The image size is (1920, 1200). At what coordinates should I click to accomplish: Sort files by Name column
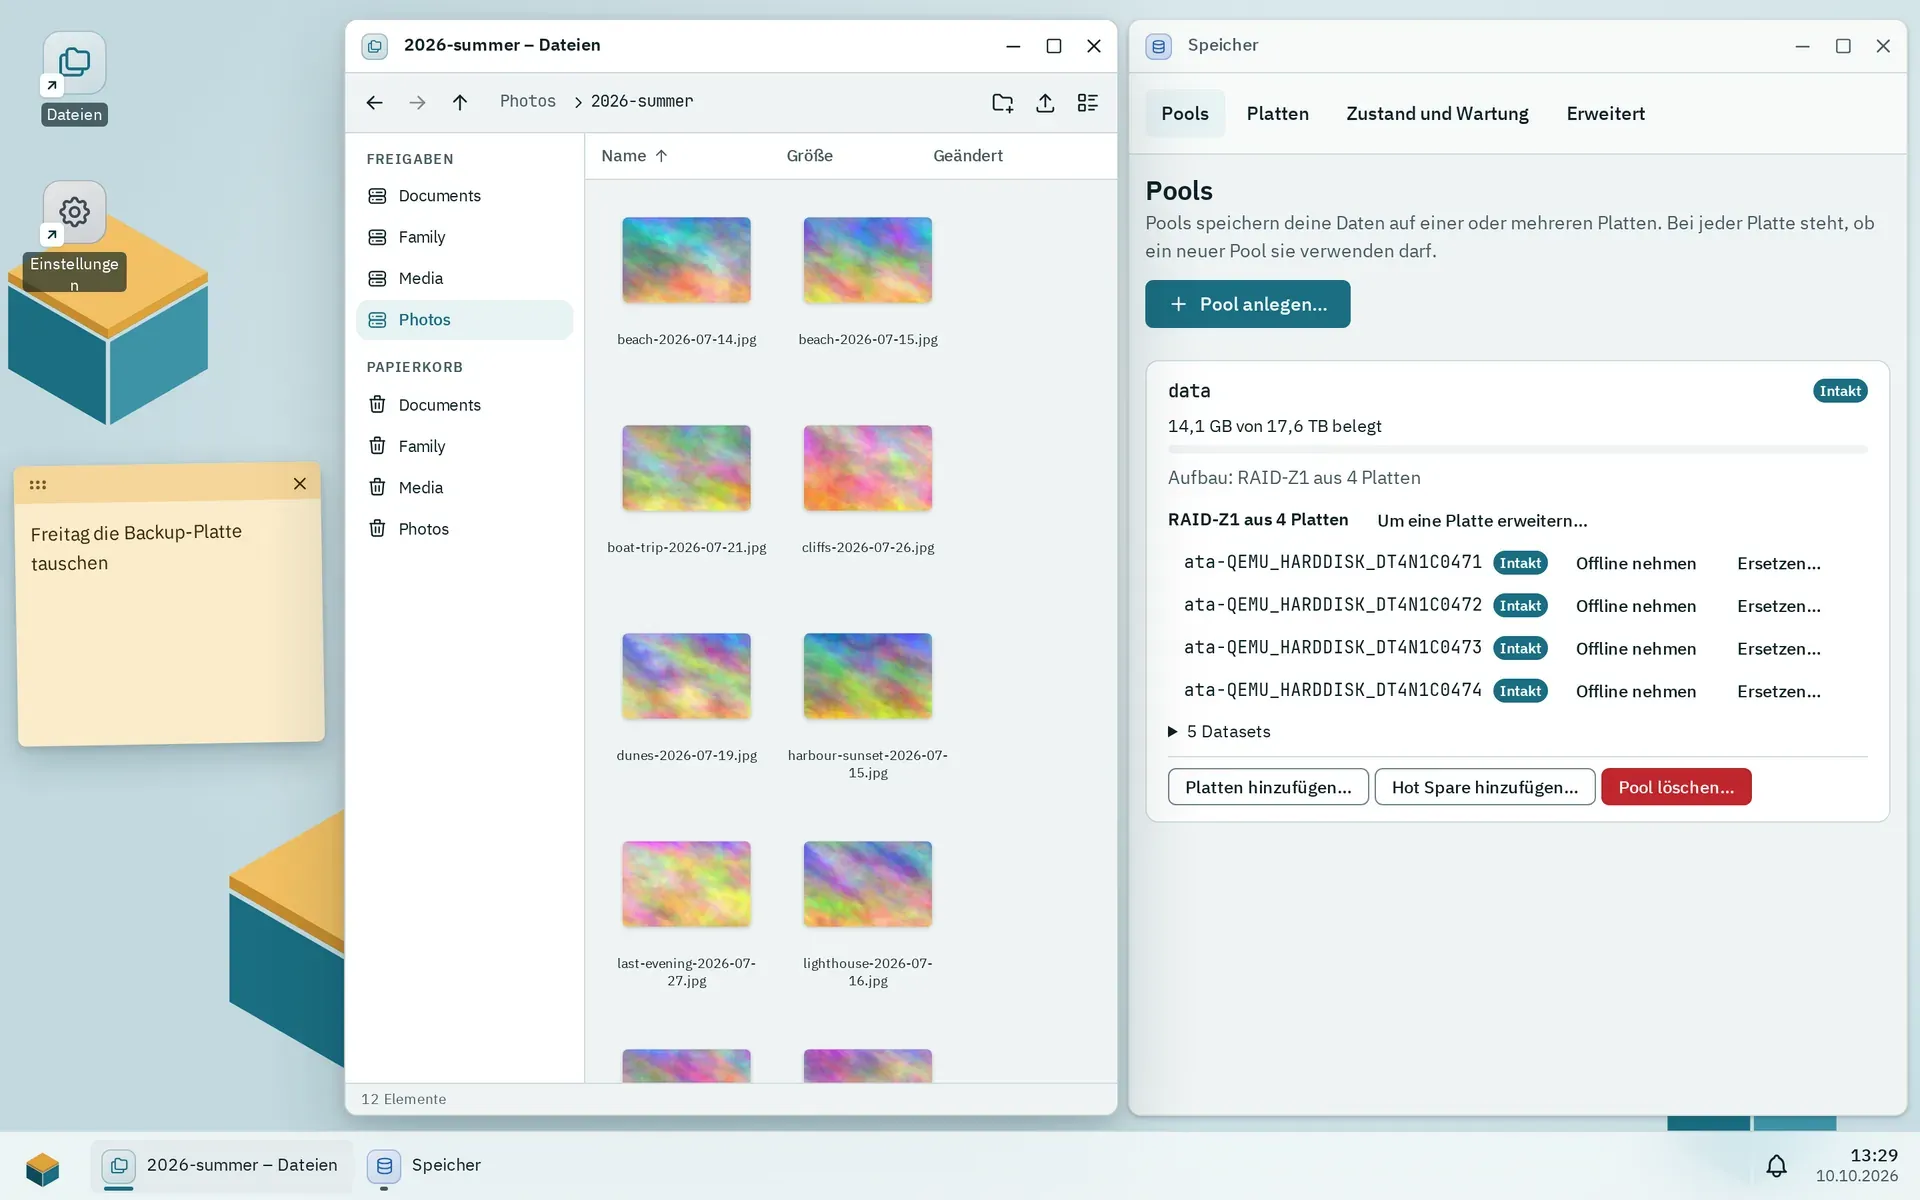[634, 156]
